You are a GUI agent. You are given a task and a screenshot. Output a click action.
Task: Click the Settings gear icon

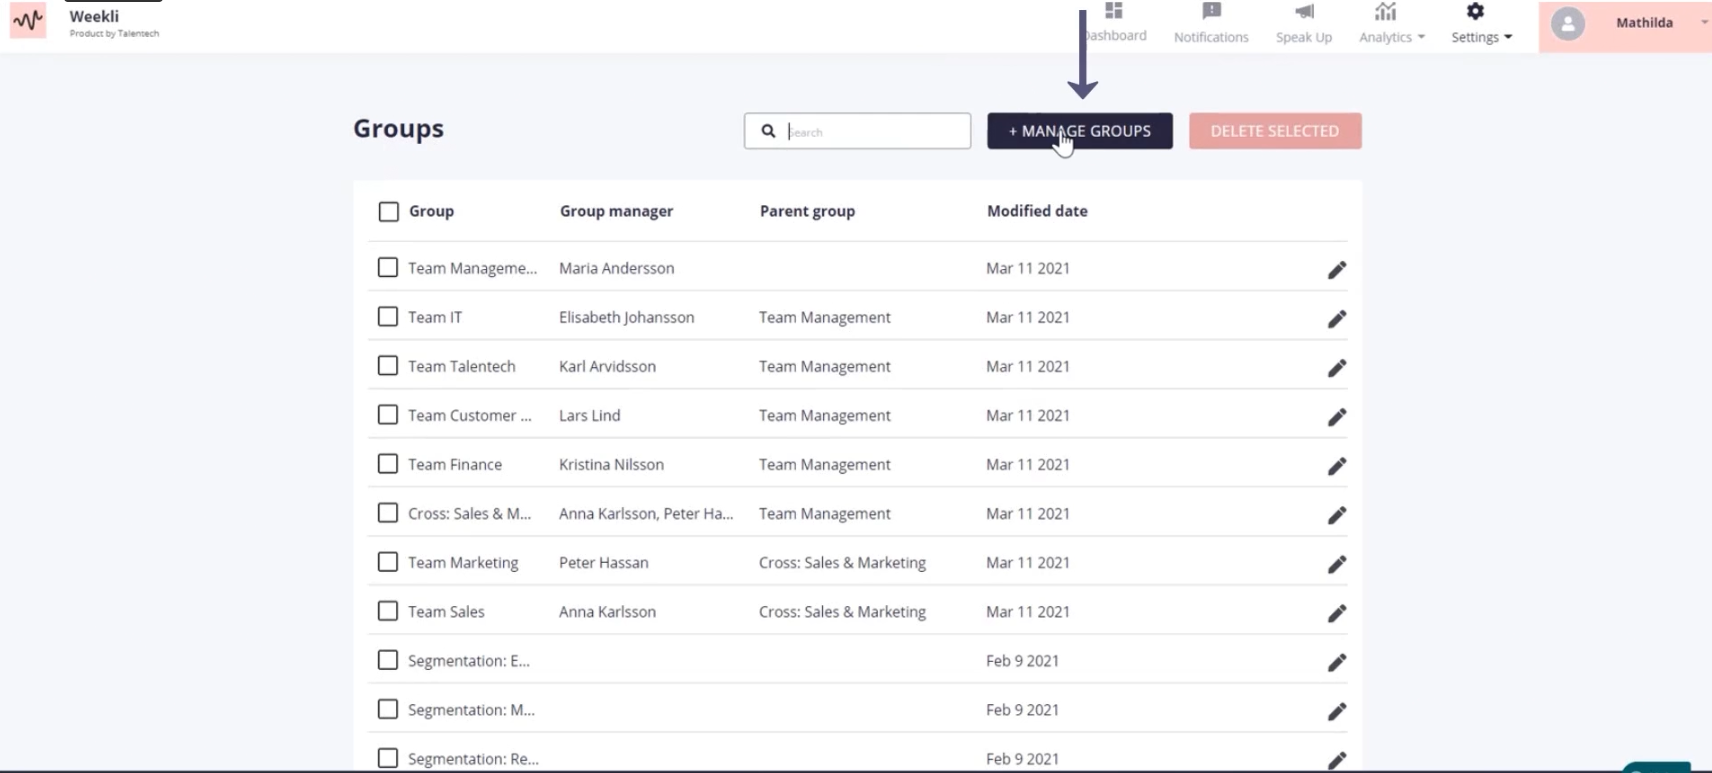tap(1475, 11)
